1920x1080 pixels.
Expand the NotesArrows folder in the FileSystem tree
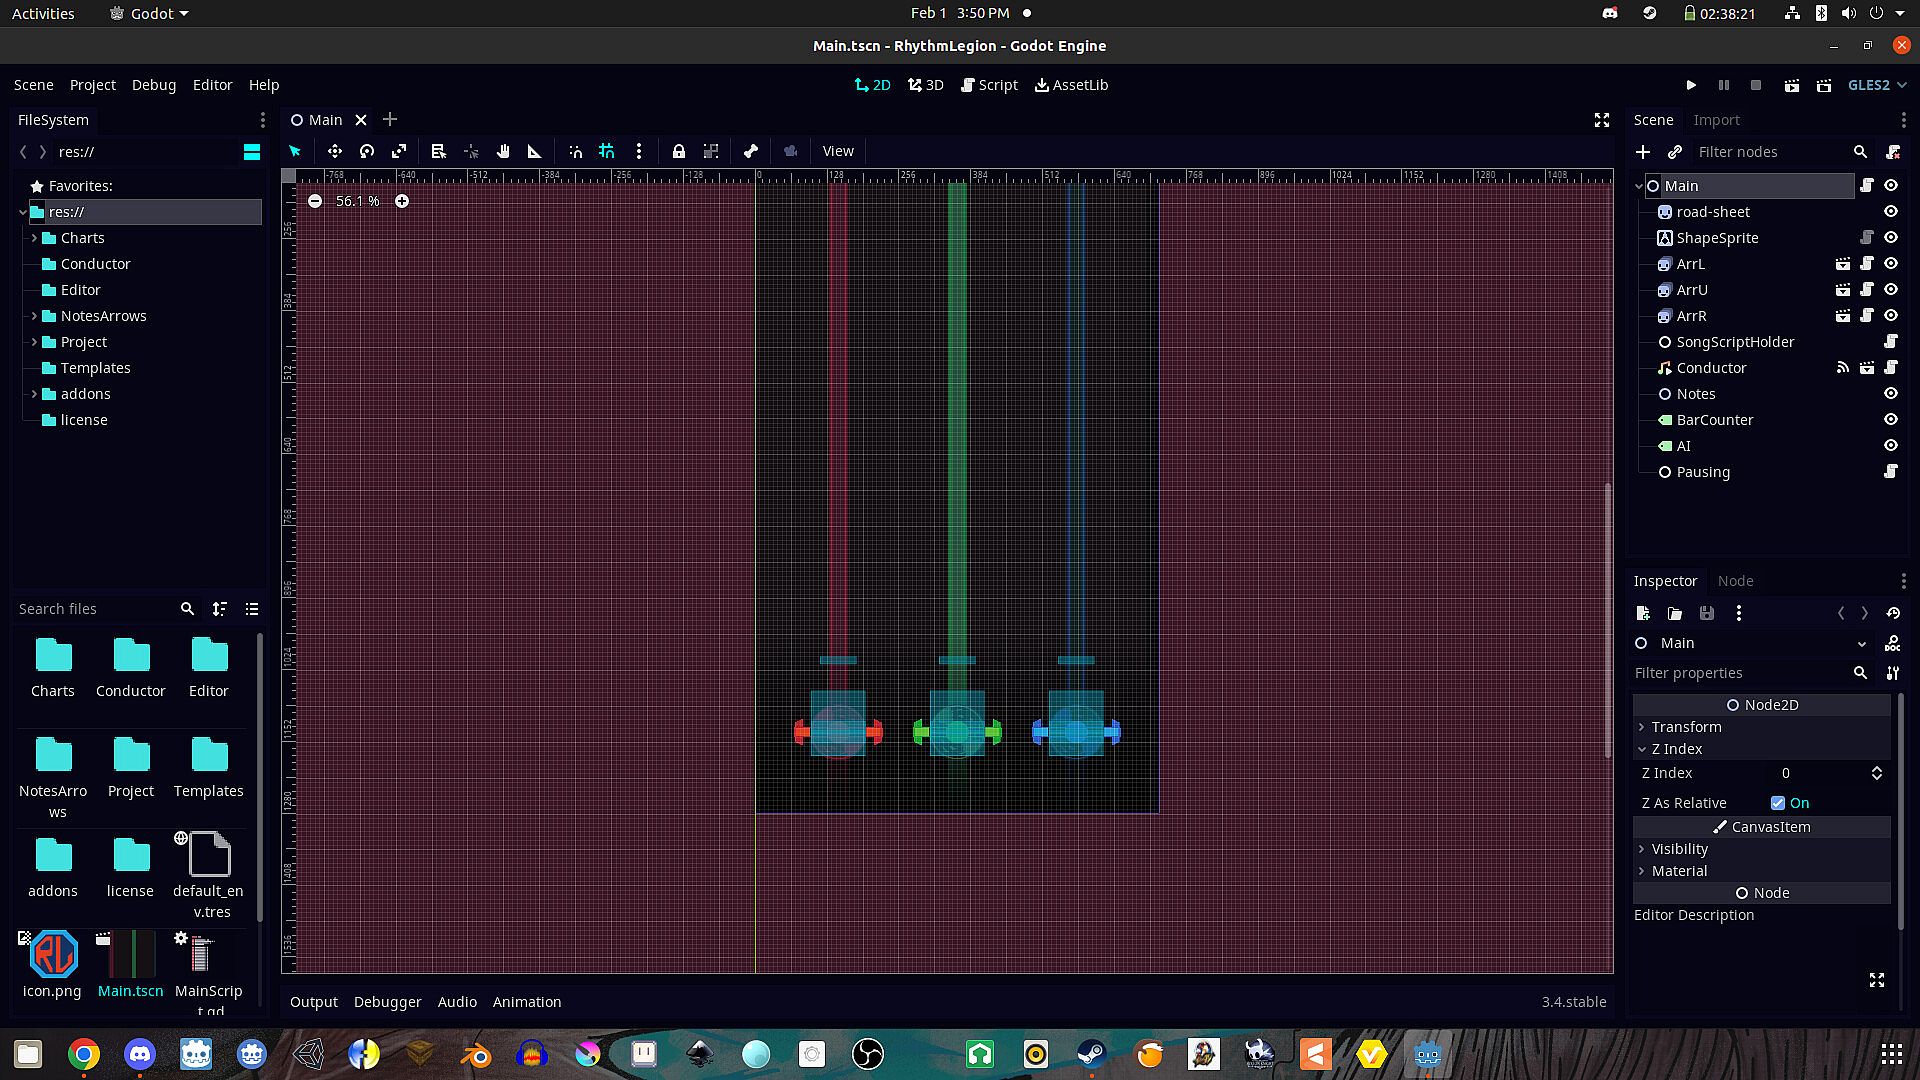34,316
